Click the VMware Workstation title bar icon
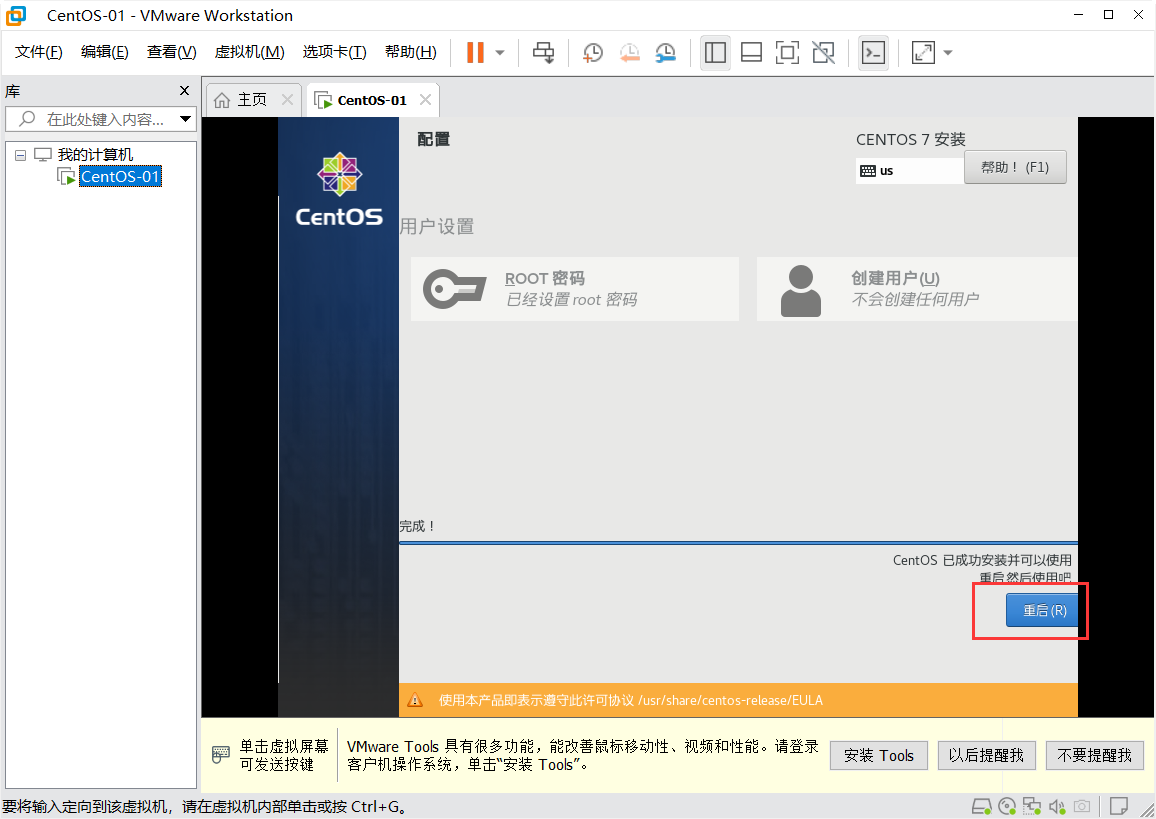 16,15
